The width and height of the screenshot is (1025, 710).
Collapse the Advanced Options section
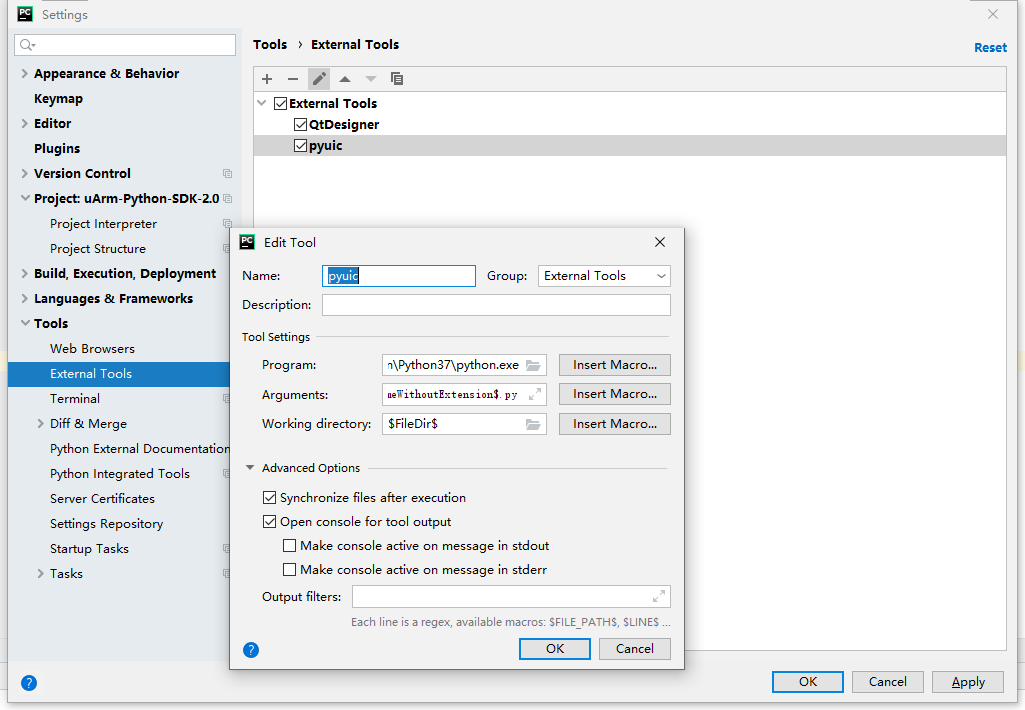coord(250,468)
